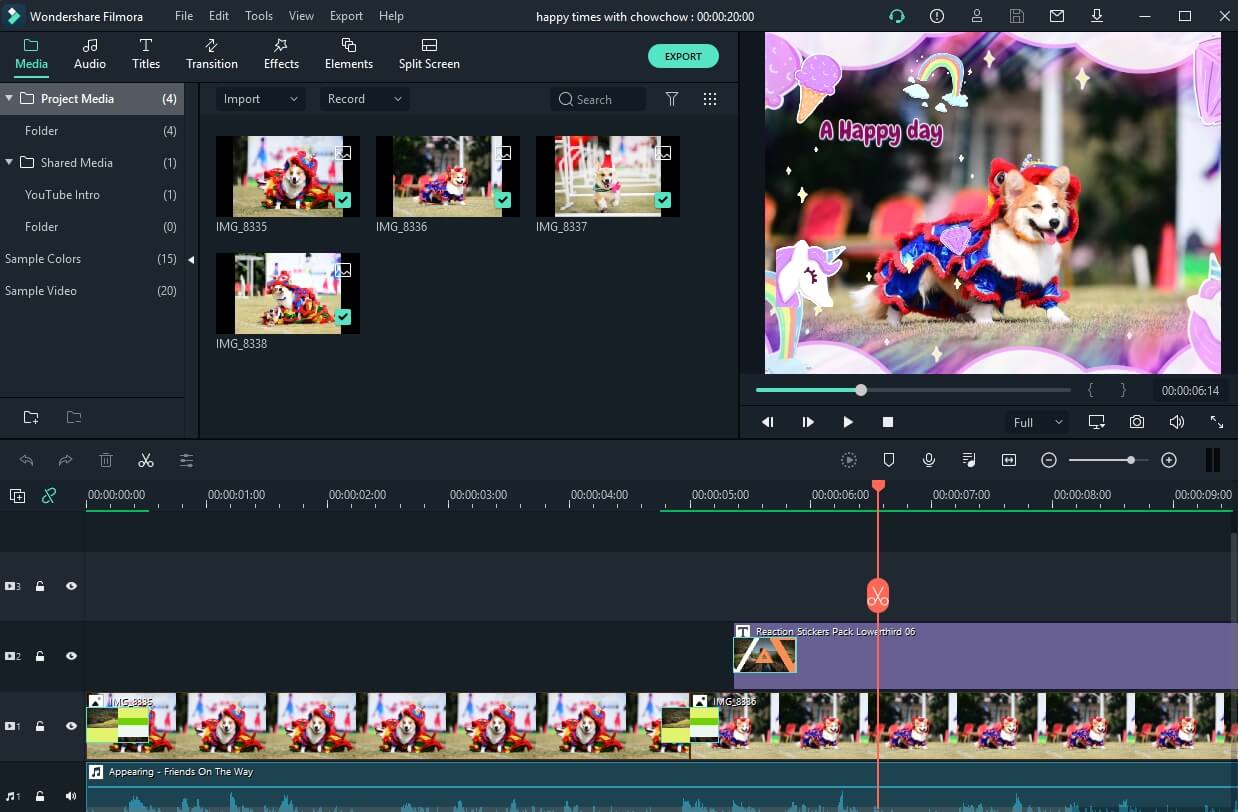
Task: Switch media grid view layout
Action: tap(710, 99)
